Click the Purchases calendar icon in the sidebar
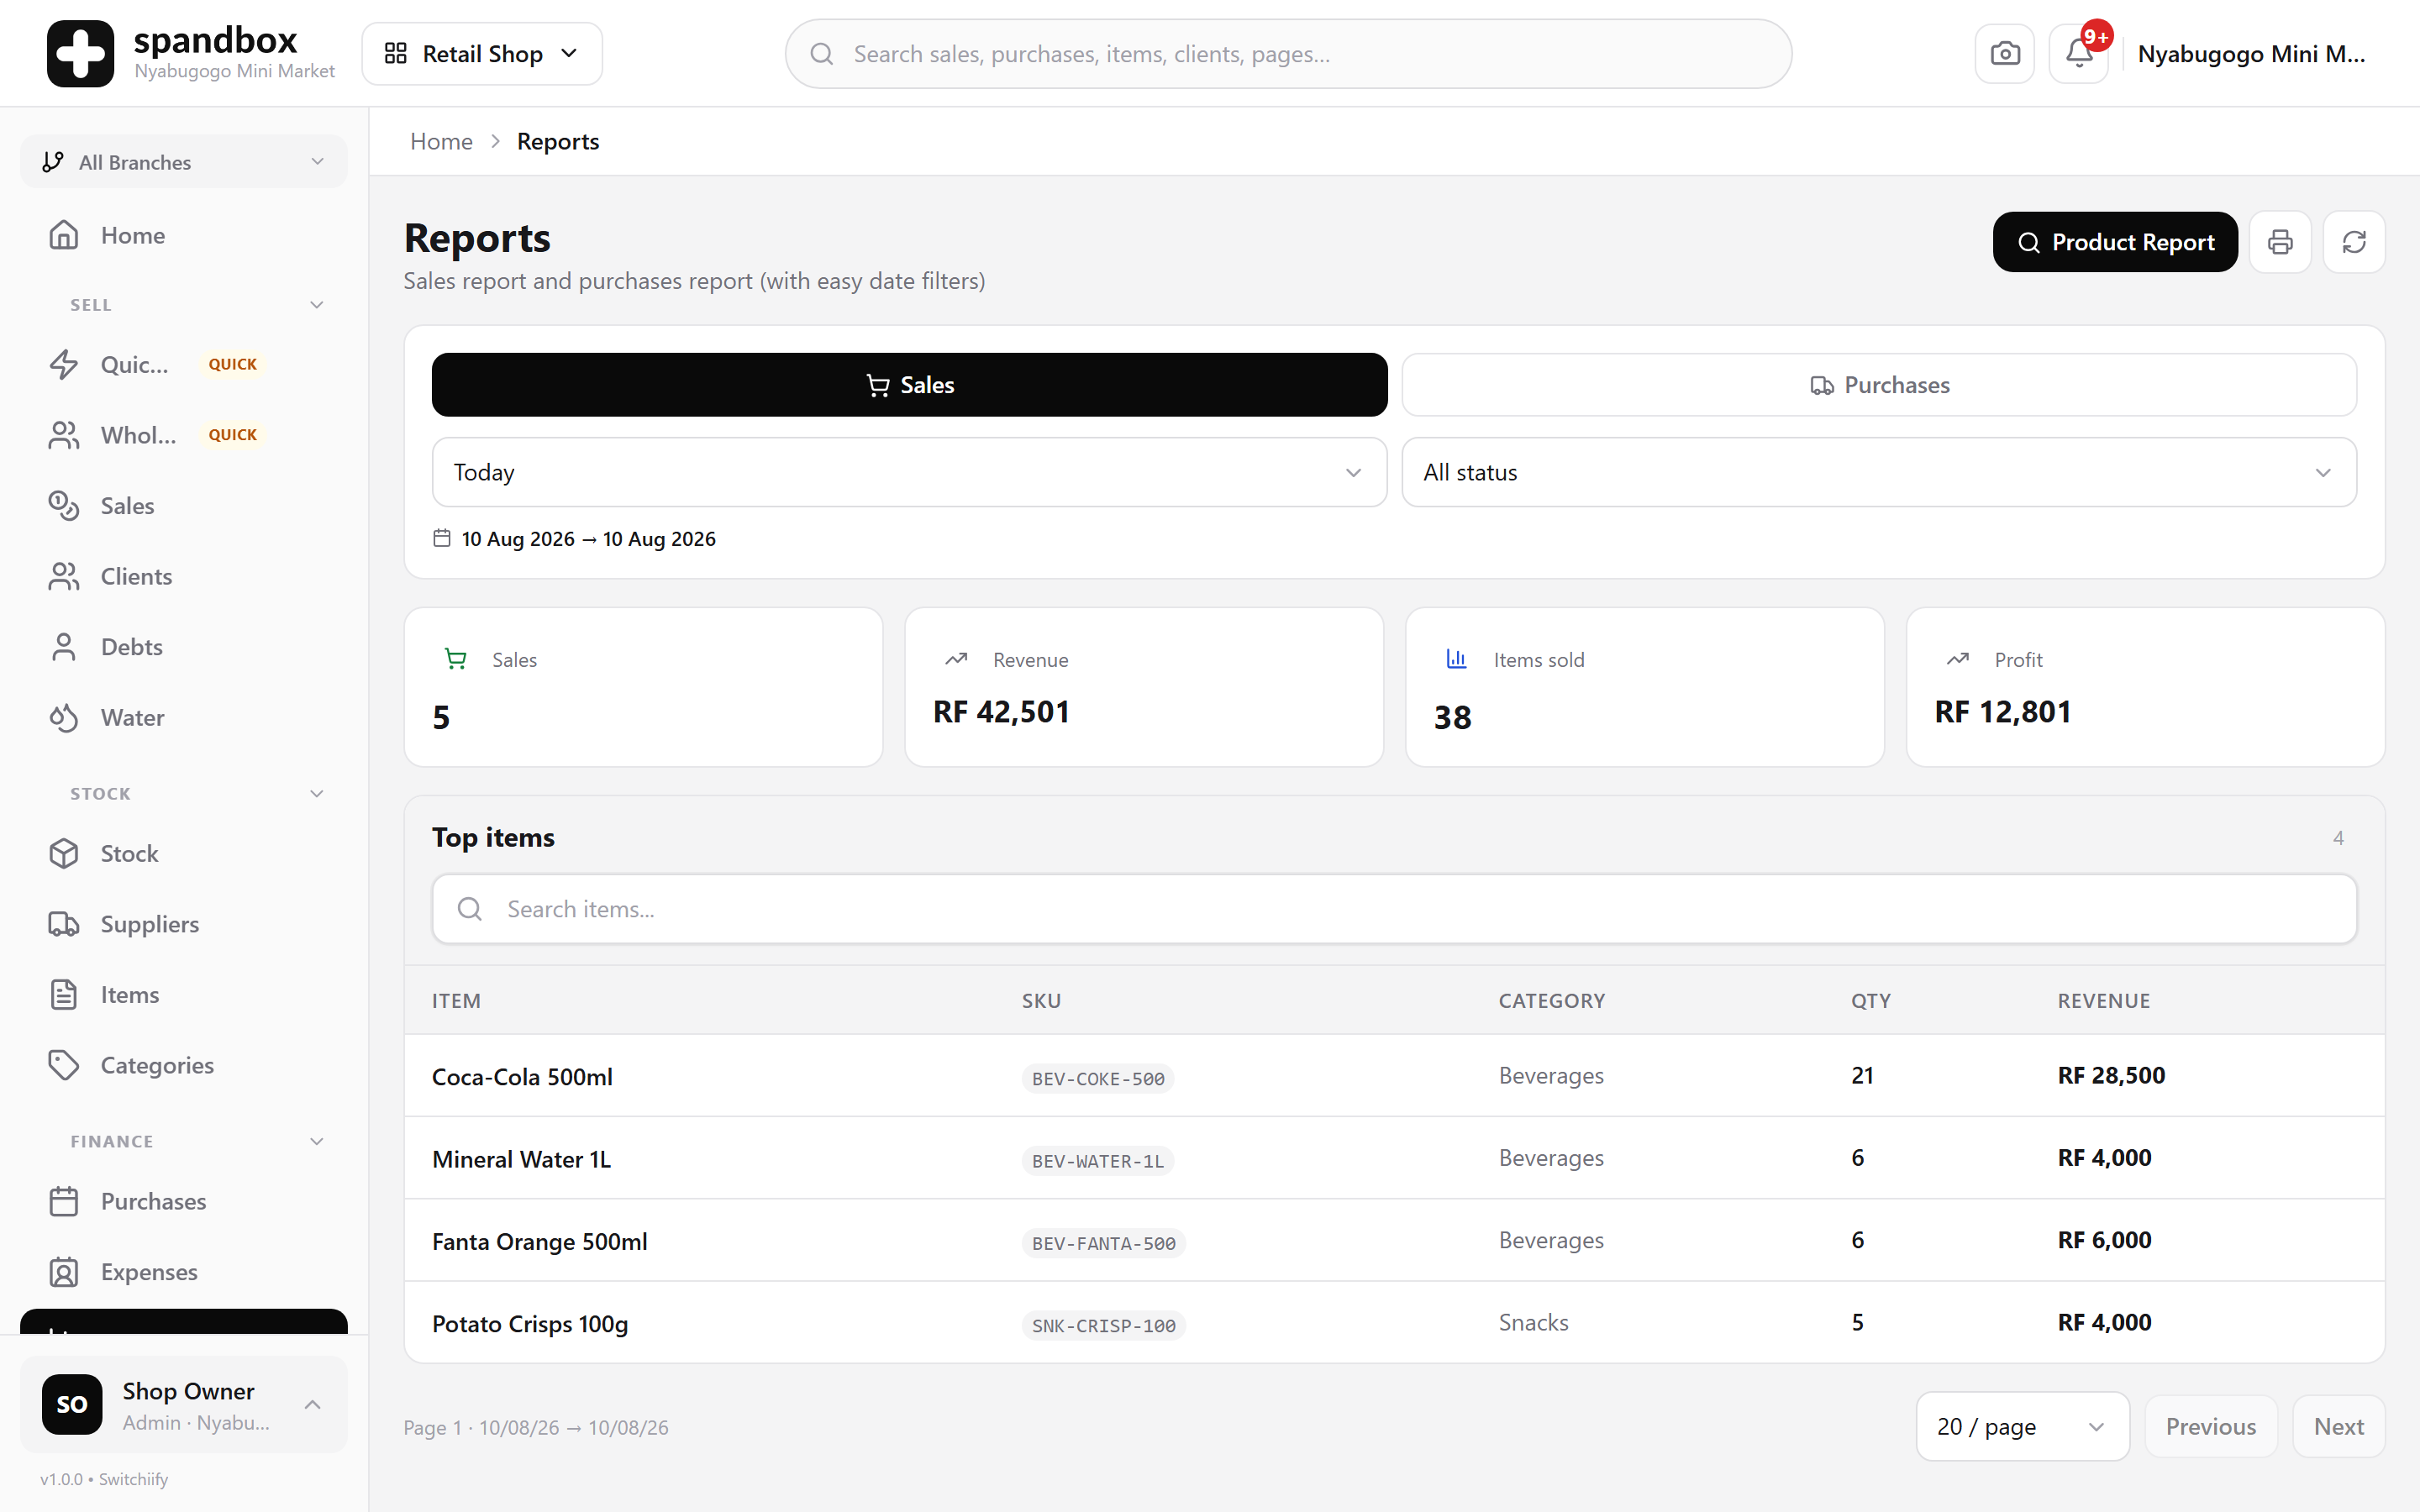The height and width of the screenshot is (1512, 2420). click(x=64, y=1201)
